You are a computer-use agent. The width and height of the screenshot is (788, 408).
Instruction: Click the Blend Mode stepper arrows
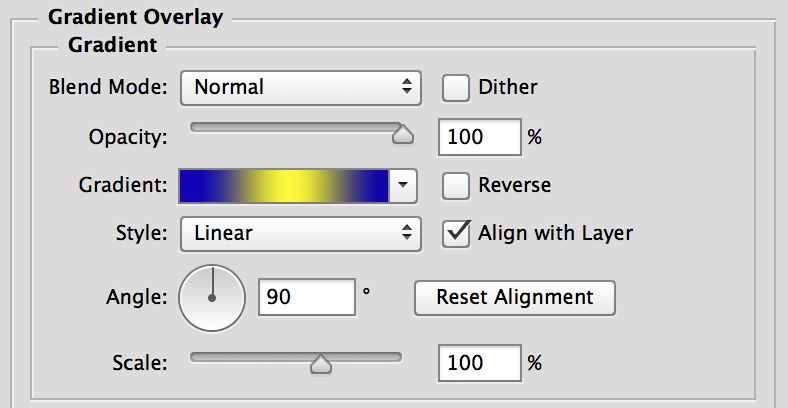click(x=407, y=87)
